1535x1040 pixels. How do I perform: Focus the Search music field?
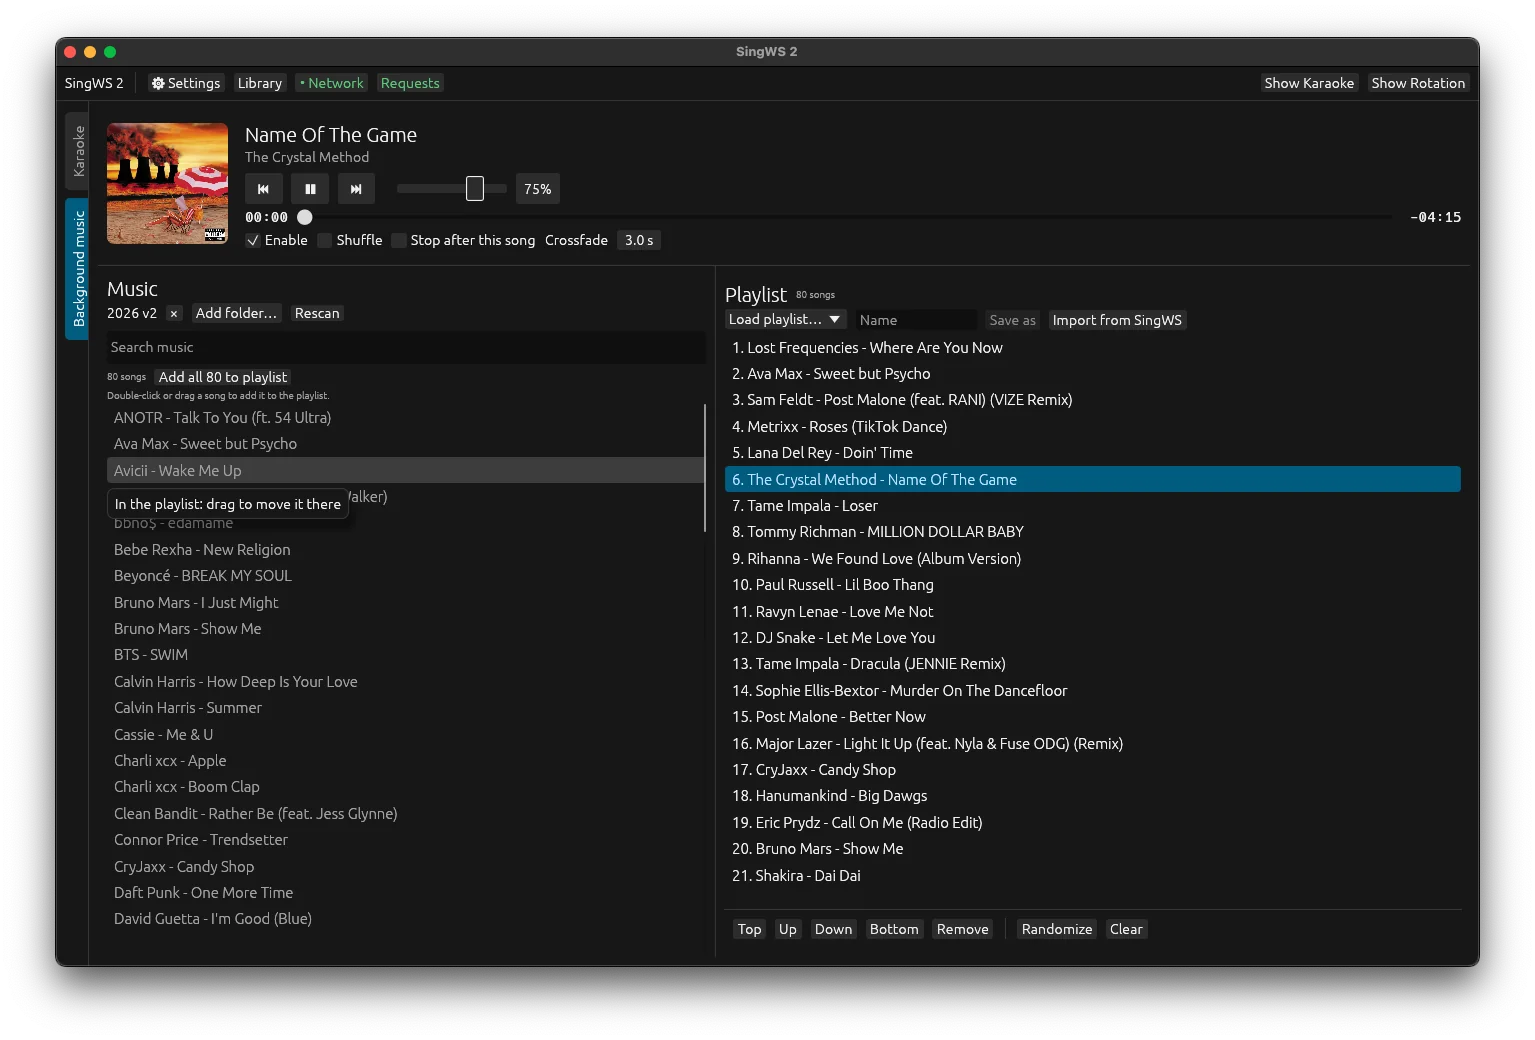click(x=405, y=347)
